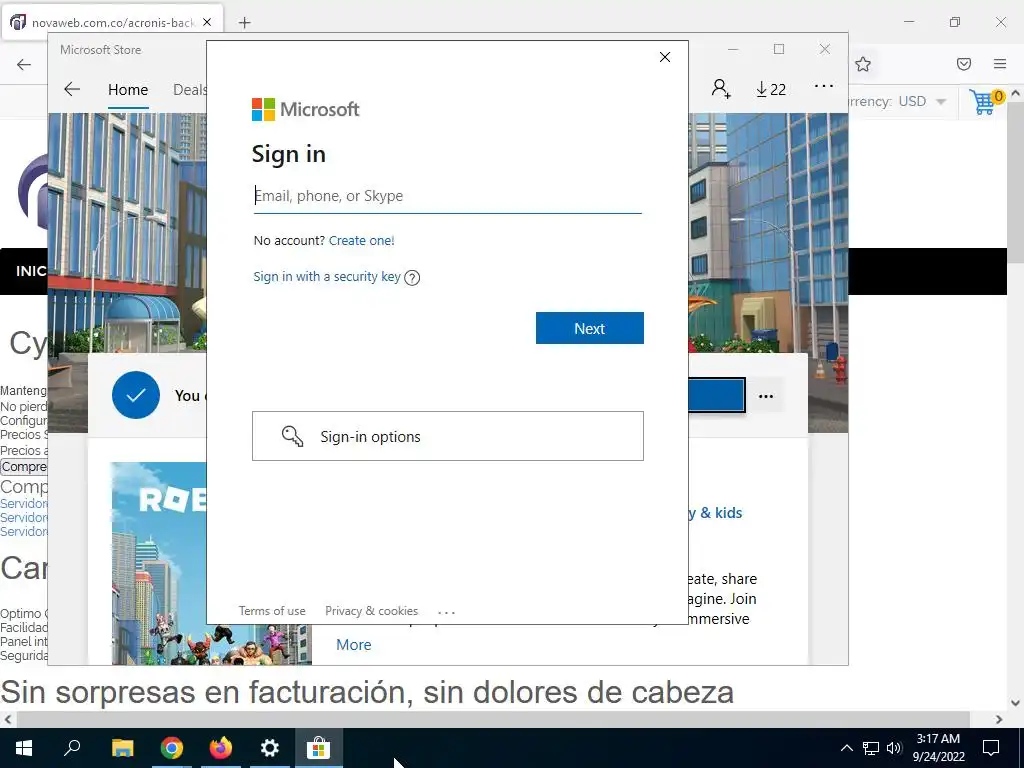Image resolution: width=1024 pixels, height=768 pixels.
Task: Open the notification center
Action: pos(991,748)
